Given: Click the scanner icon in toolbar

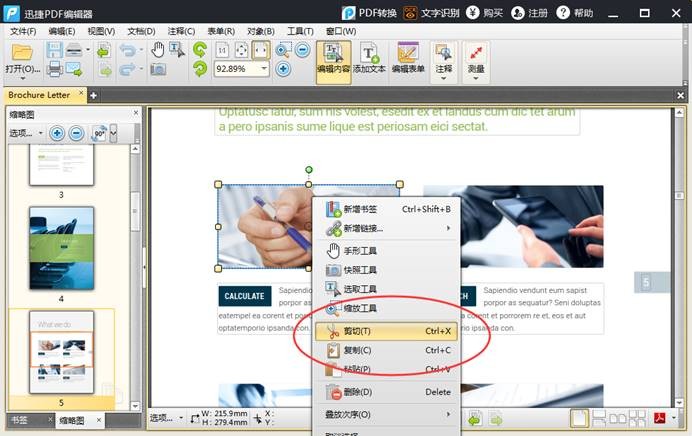Looking at the screenshot, I should 74,50.
